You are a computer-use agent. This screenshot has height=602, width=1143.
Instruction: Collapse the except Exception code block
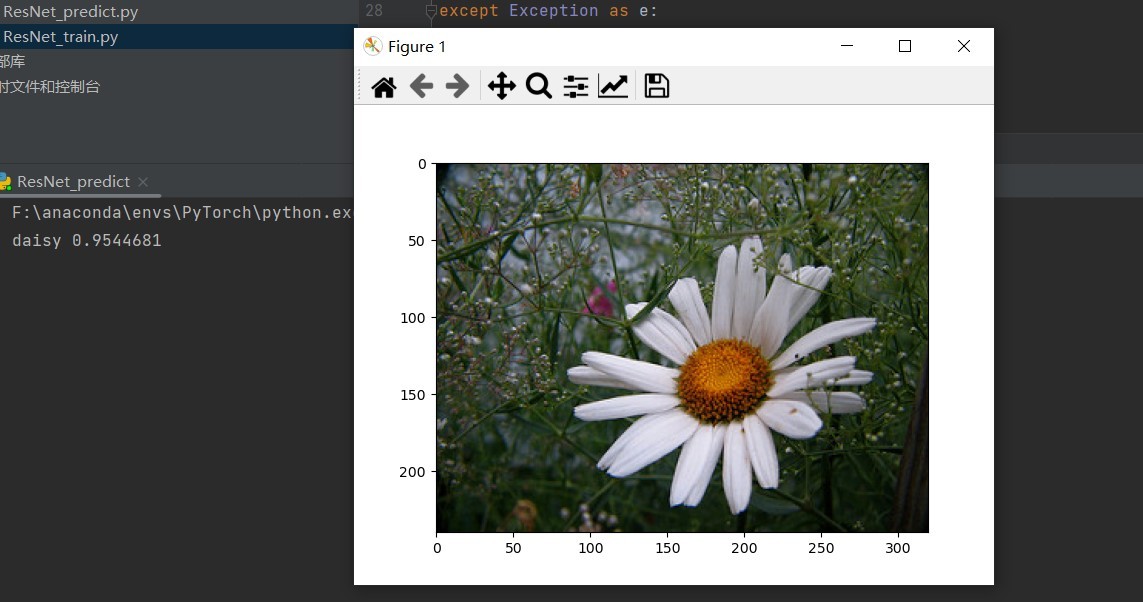(x=430, y=10)
